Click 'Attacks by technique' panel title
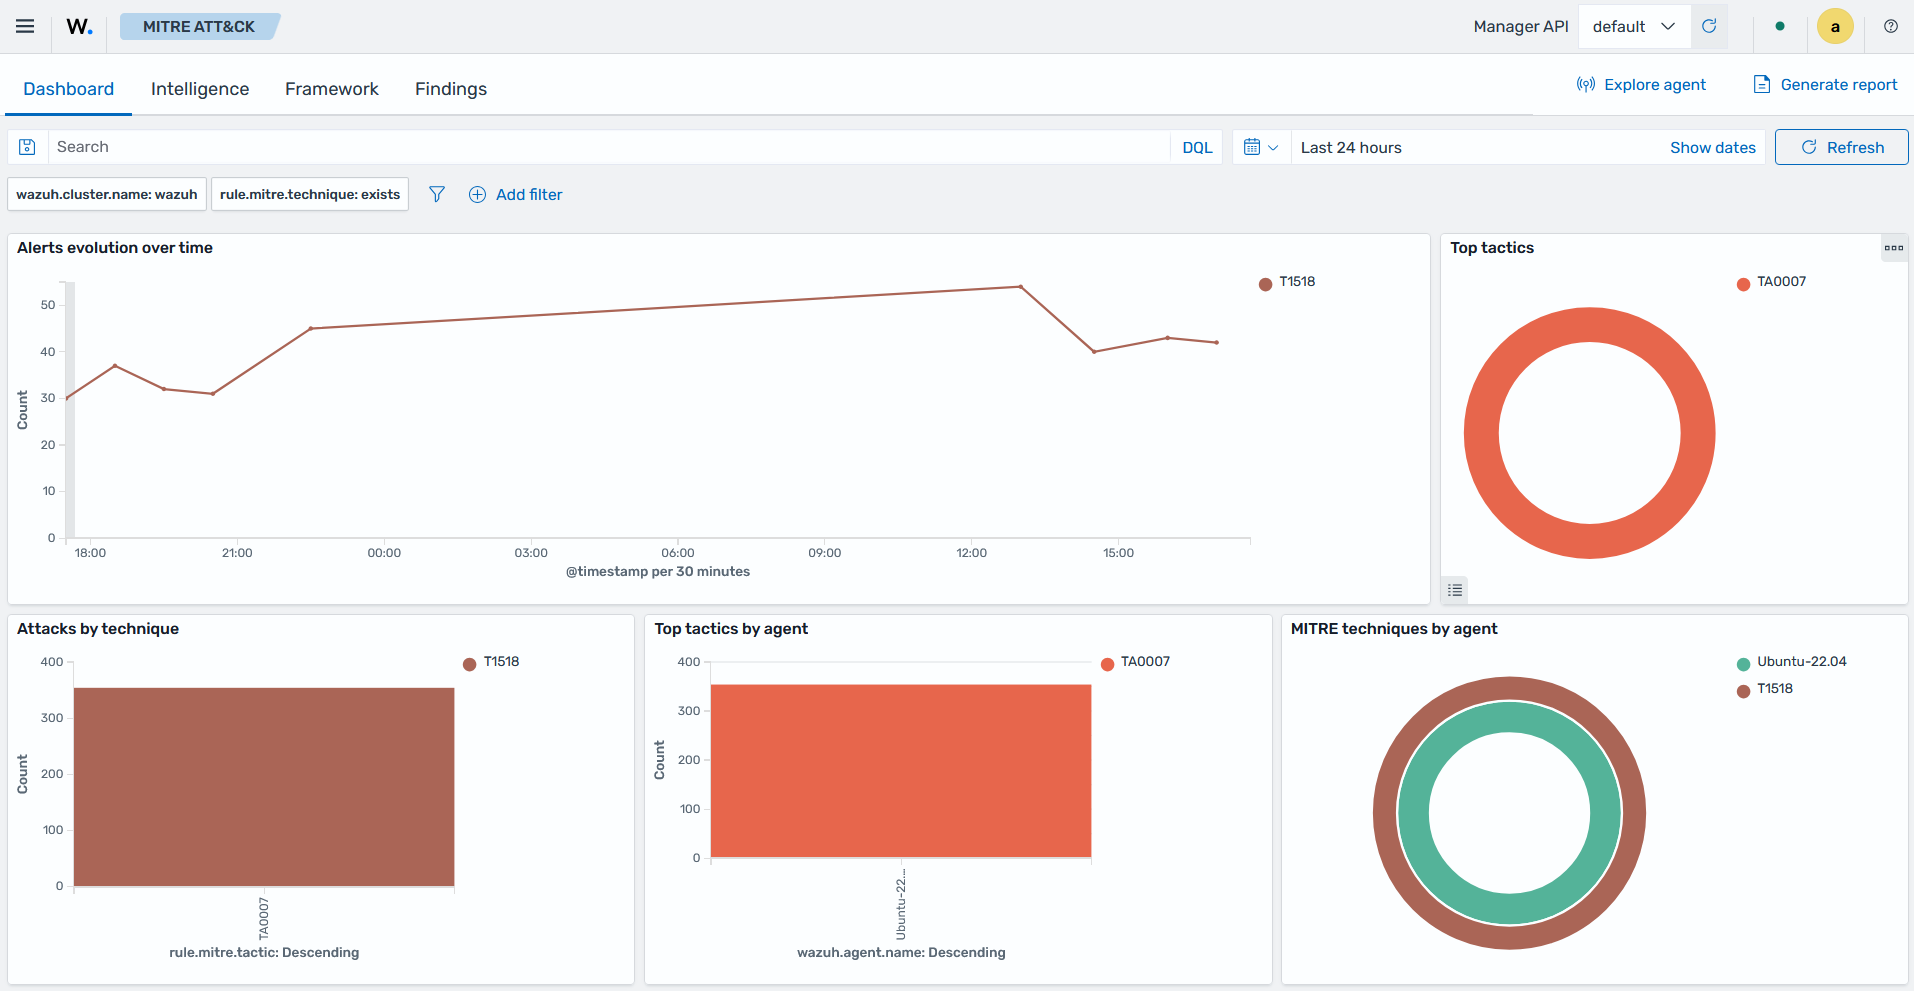 pos(98,629)
